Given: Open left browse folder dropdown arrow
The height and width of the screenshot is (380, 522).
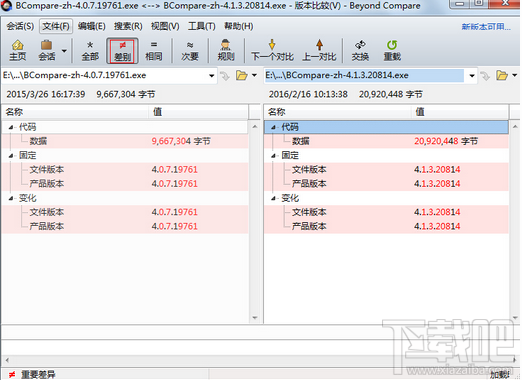Looking at the screenshot, I should (254, 75).
